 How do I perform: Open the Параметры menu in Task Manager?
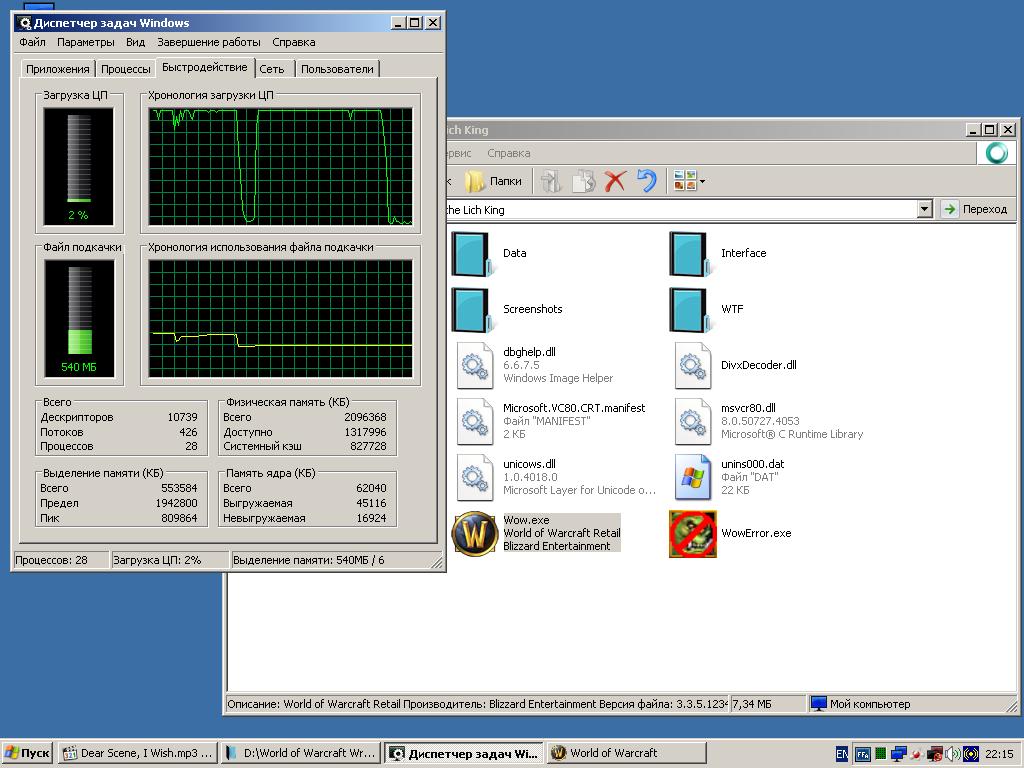point(85,42)
